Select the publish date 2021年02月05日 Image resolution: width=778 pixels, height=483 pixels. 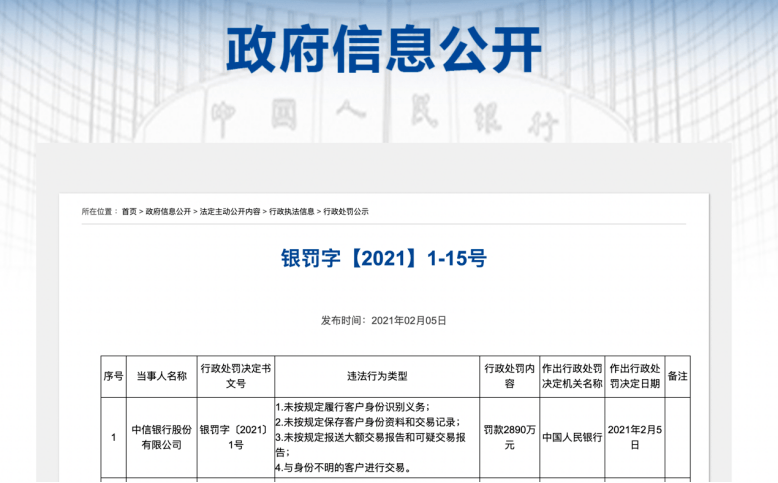click(x=409, y=321)
